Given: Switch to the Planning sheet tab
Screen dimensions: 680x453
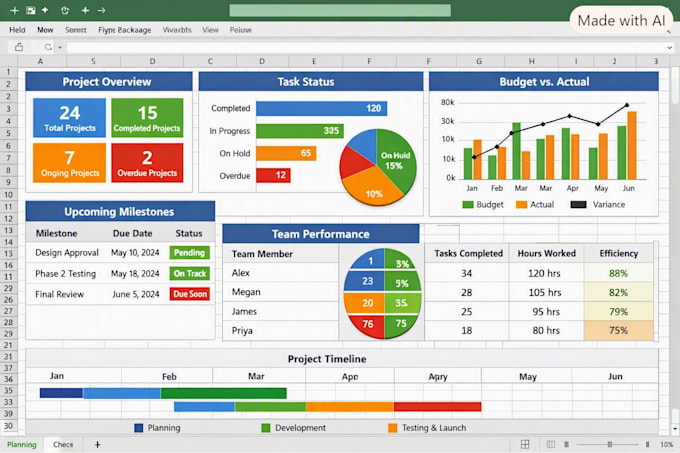Looking at the screenshot, I should click(x=22, y=444).
